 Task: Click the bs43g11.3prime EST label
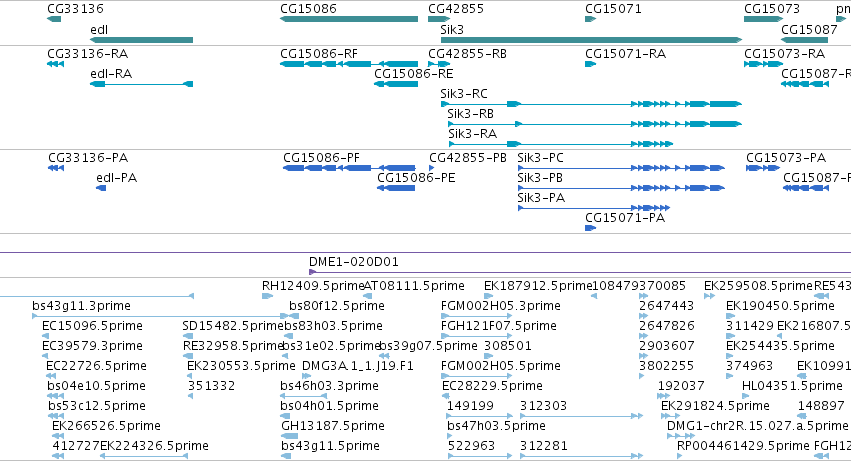(81, 306)
